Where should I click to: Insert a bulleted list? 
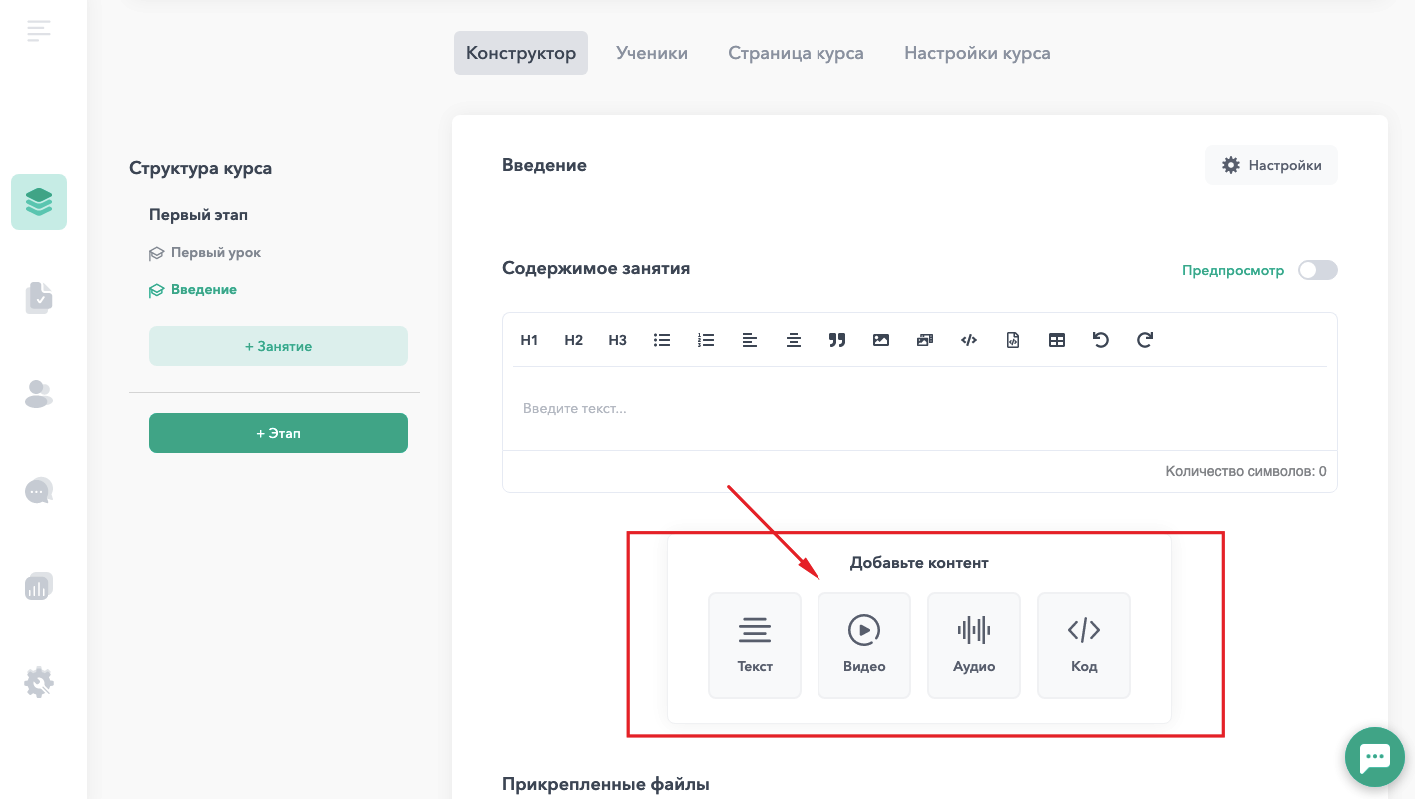661,340
